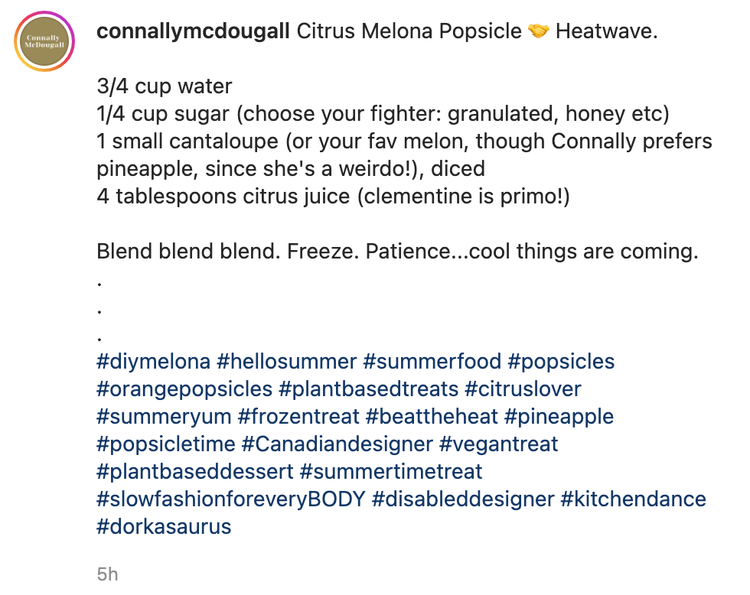Open the #vegantreat hashtag link
The width and height of the screenshot is (750, 595).
(499, 444)
